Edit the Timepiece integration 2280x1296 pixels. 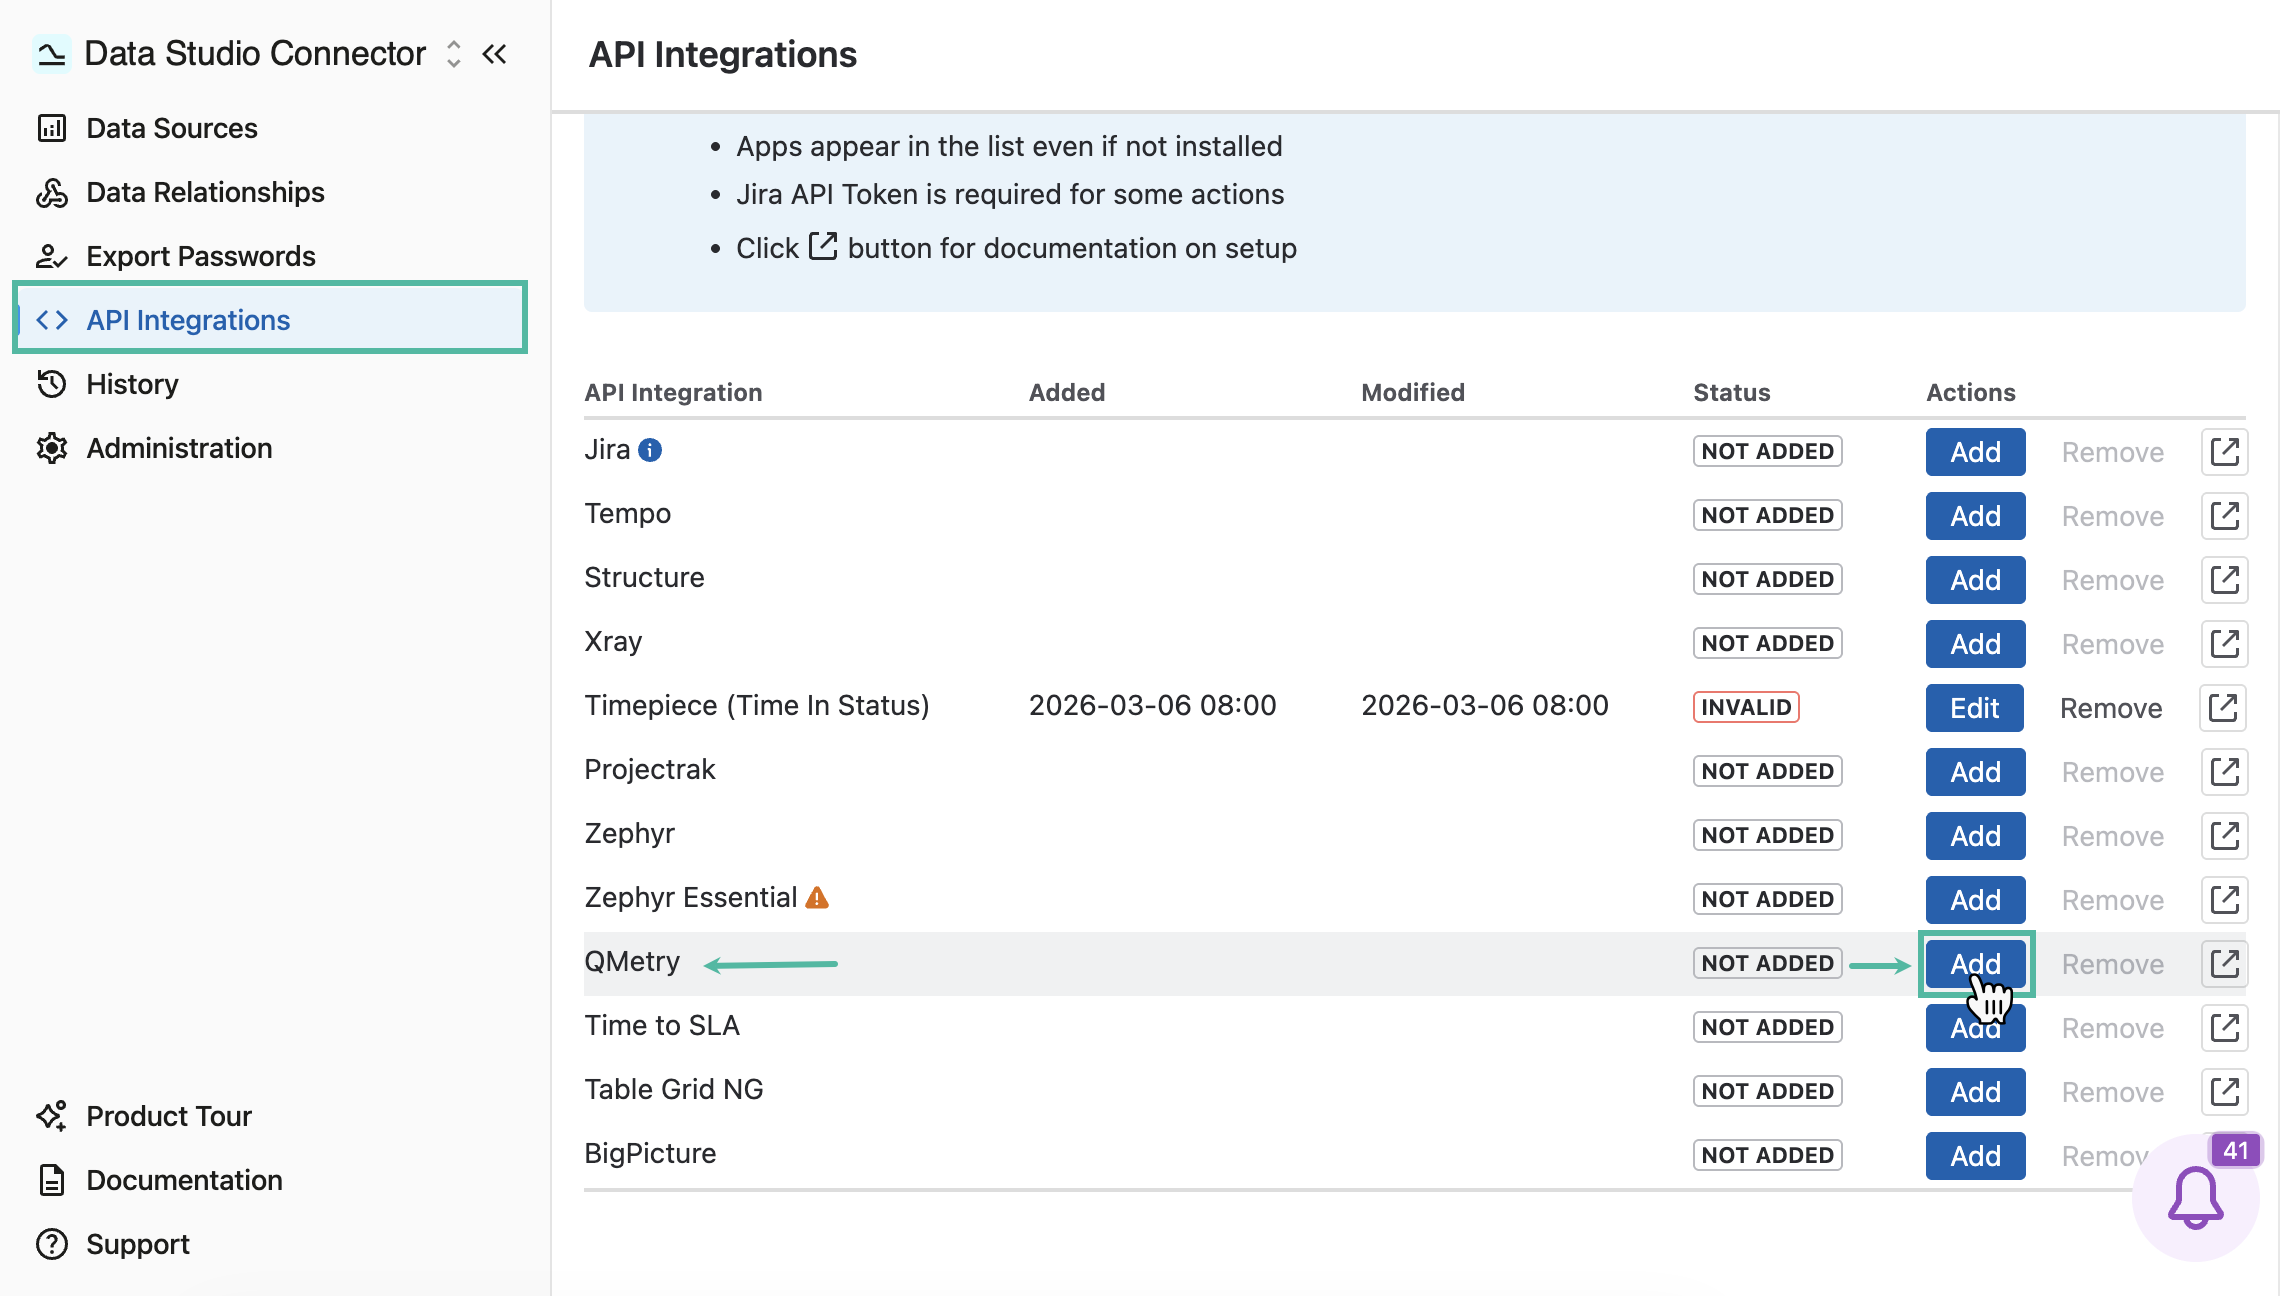click(x=1974, y=708)
